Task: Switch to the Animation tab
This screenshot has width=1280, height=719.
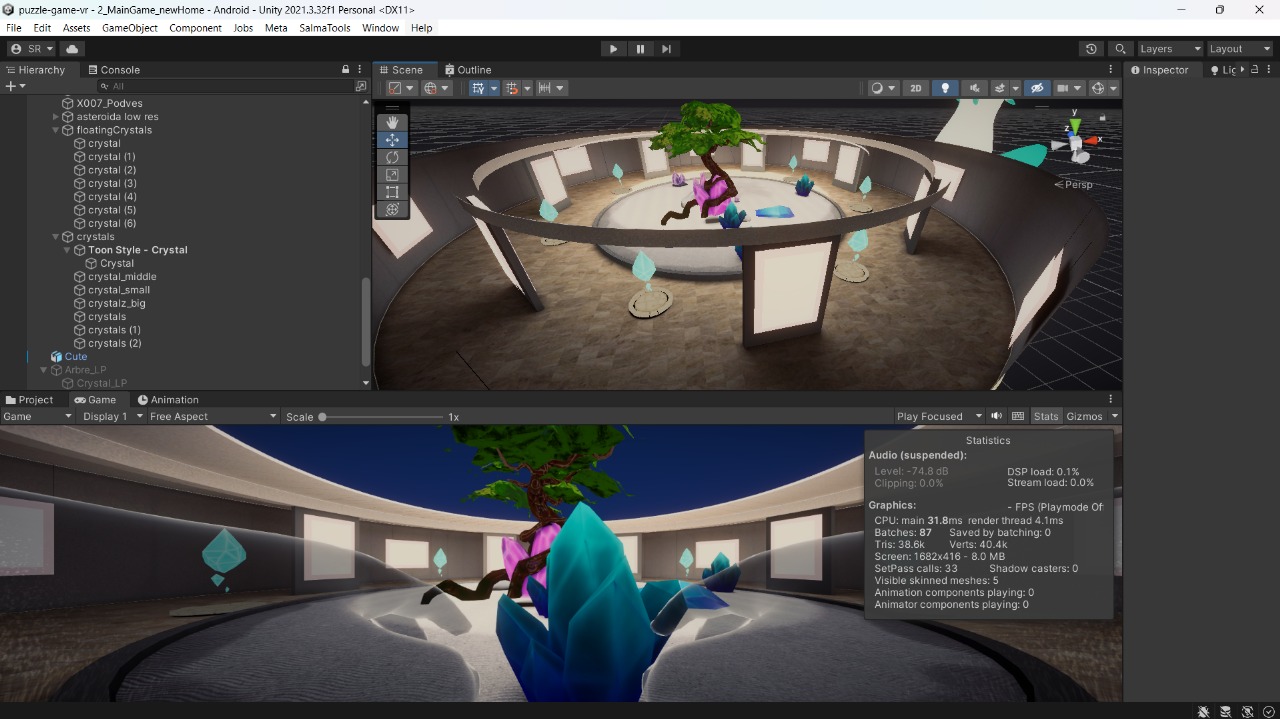Action: [168, 400]
